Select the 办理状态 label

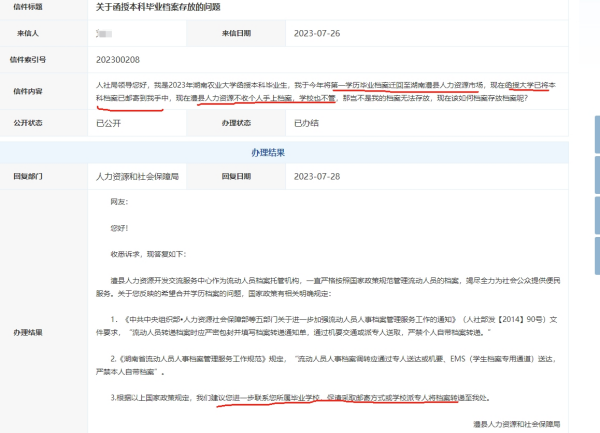click(236, 123)
